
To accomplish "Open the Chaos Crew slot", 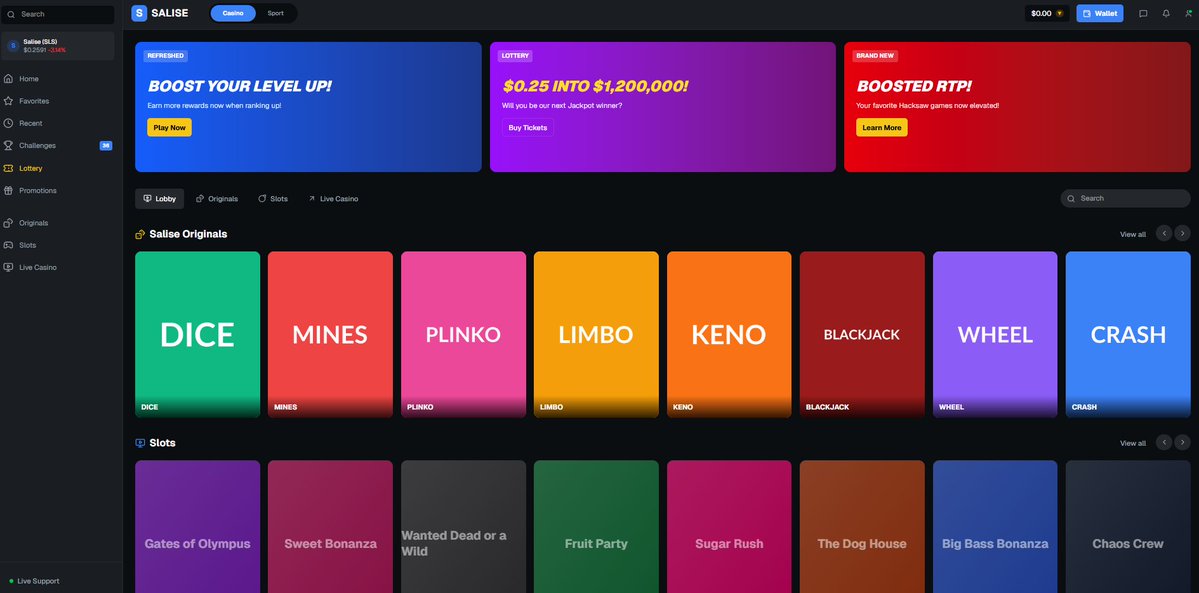I will pos(1128,526).
